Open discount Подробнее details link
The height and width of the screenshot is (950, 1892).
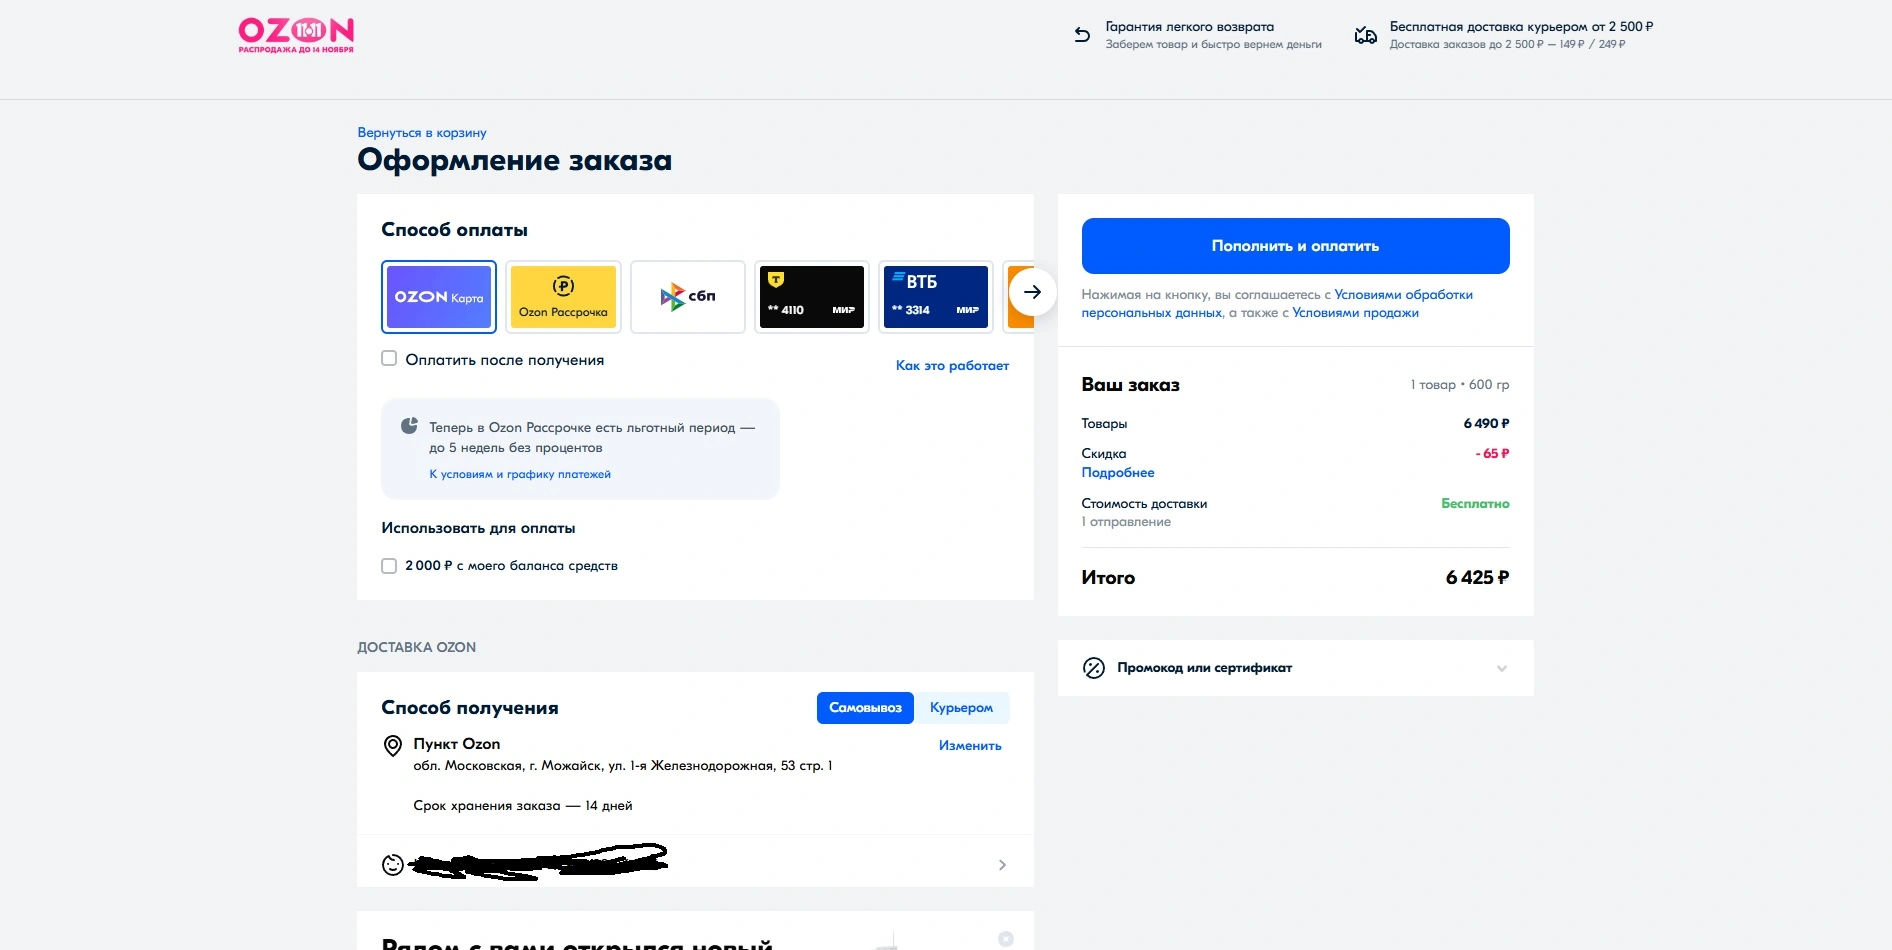point(1118,473)
